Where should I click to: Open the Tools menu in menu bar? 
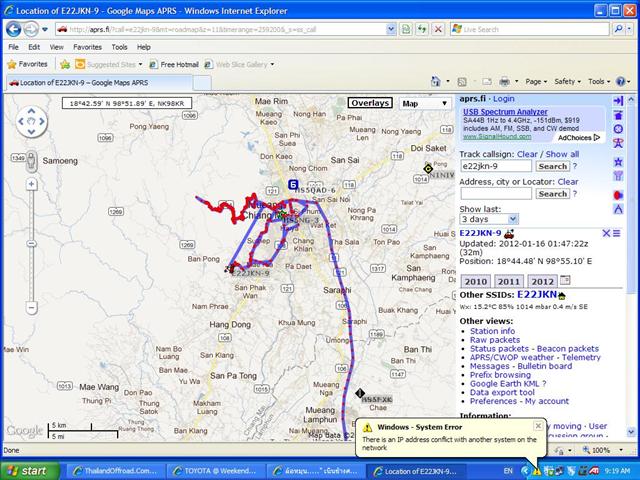(119, 47)
